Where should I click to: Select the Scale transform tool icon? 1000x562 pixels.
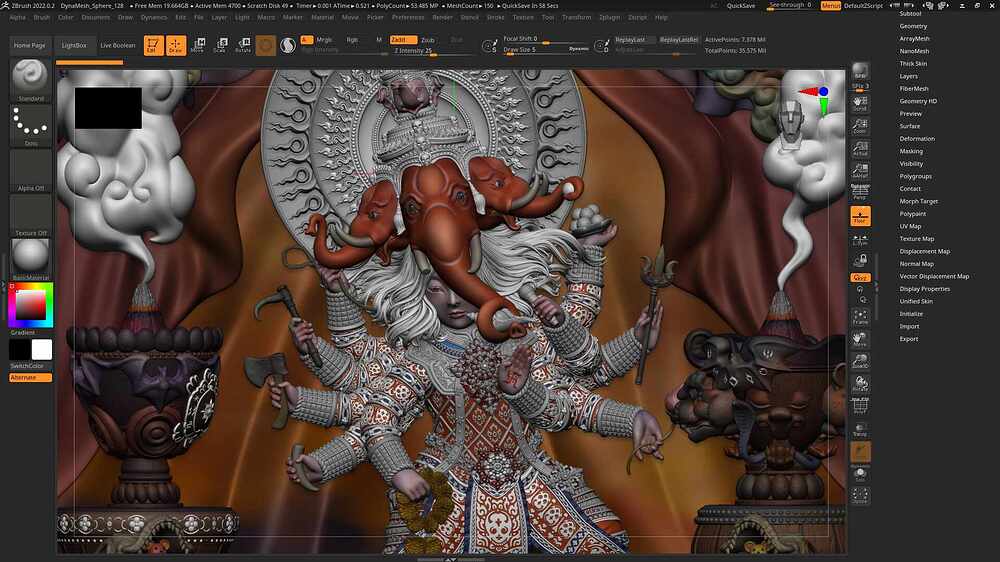pyautogui.click(x=221, y=45)
